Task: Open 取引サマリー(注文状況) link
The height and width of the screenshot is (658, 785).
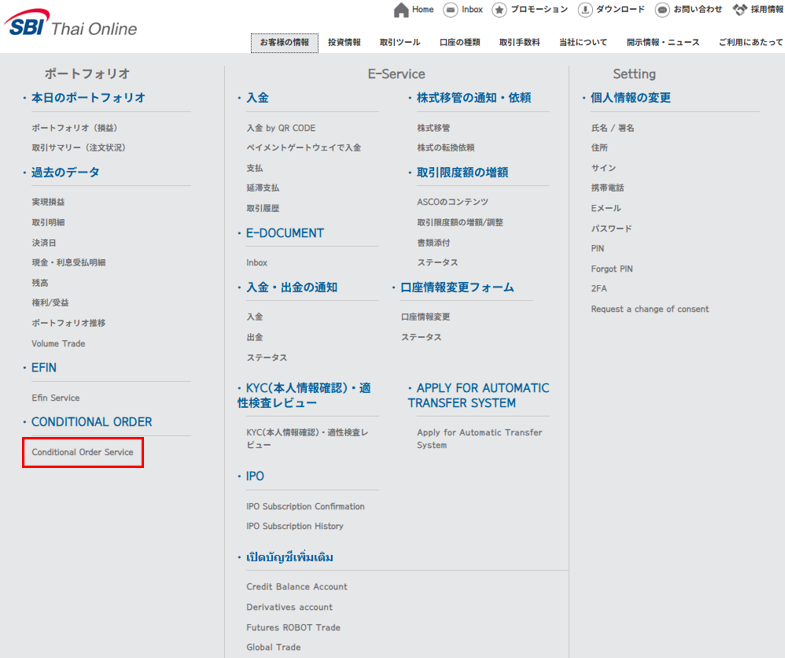Action: [79, 148]
